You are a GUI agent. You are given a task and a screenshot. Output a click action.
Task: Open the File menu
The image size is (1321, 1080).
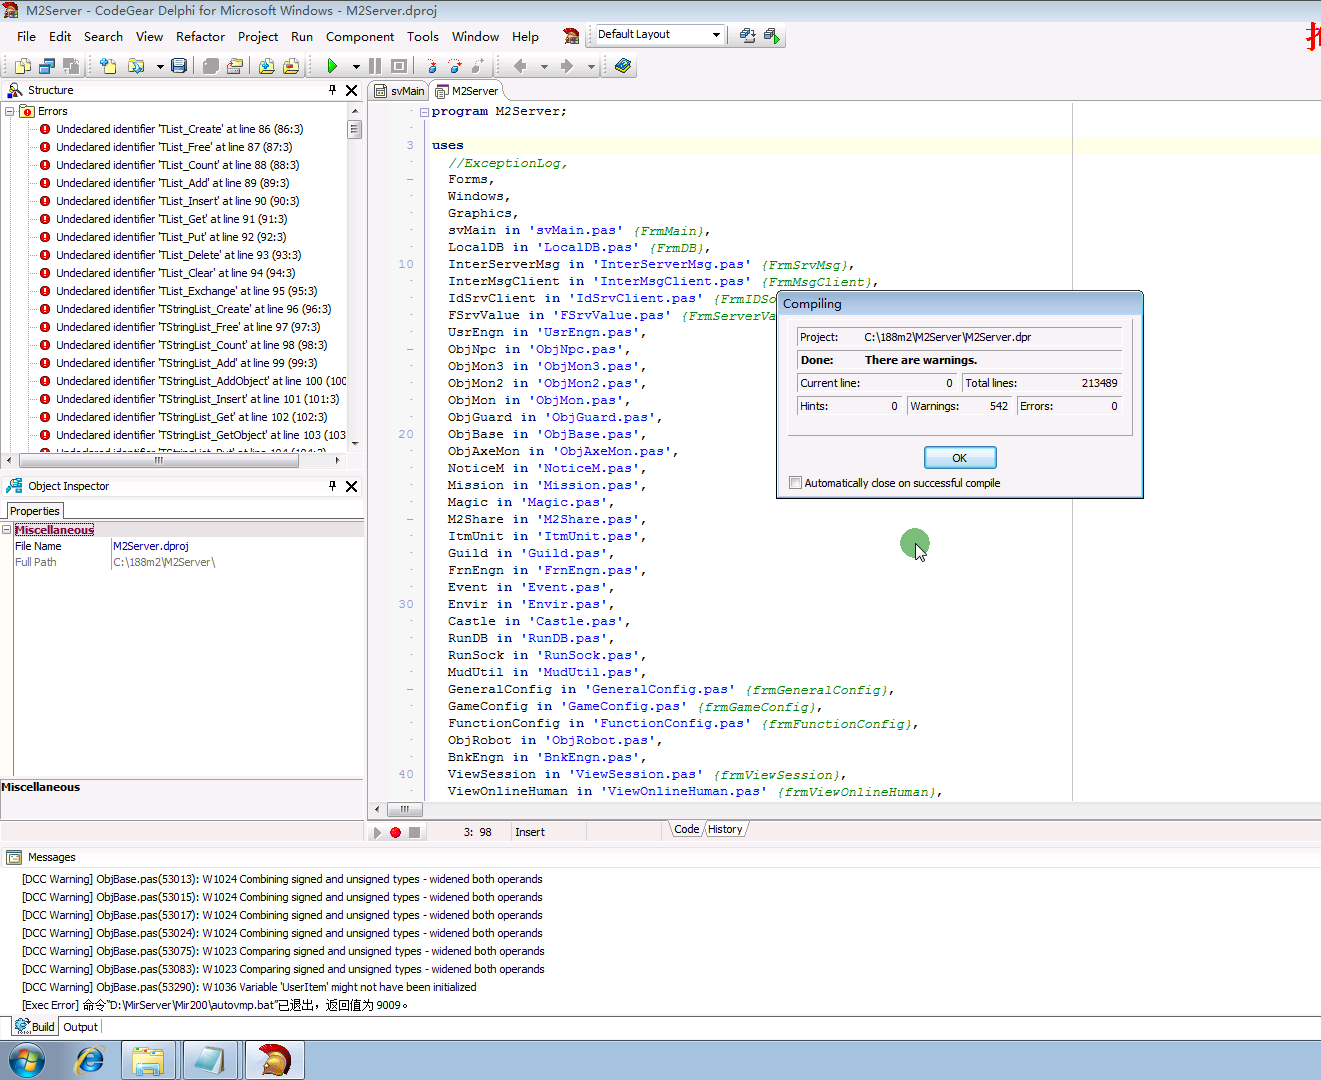click(x=26, y=36)
